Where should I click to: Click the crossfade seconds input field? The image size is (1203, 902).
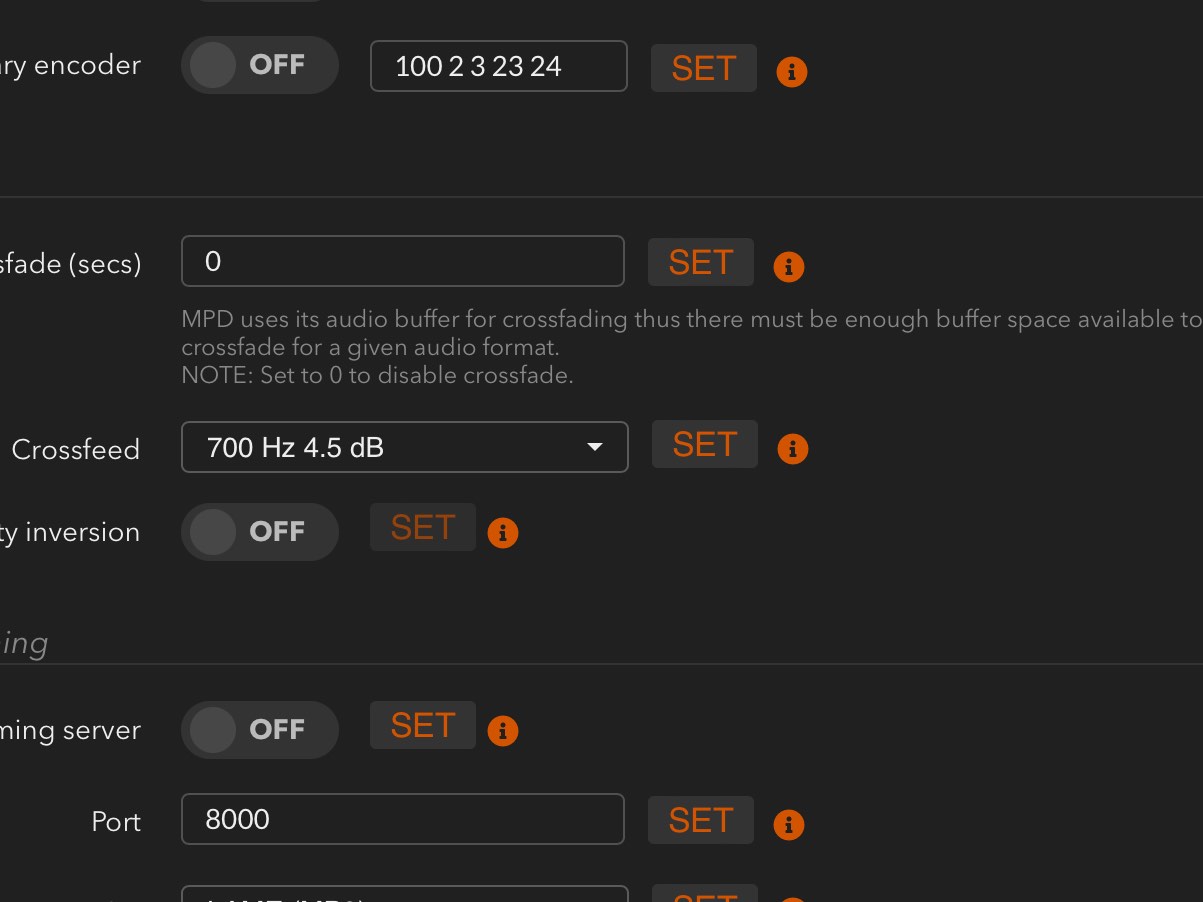click(403, 261)
